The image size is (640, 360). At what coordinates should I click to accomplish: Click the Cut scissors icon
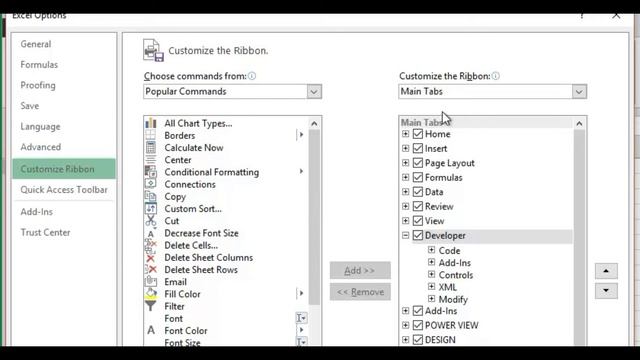click(151, 221)
